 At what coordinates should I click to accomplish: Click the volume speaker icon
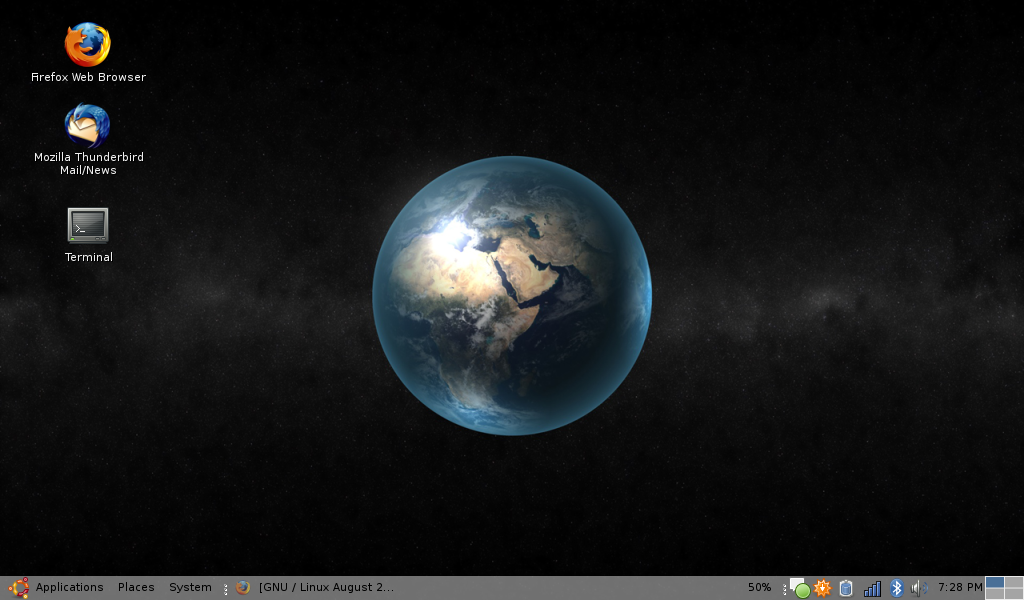919,588
